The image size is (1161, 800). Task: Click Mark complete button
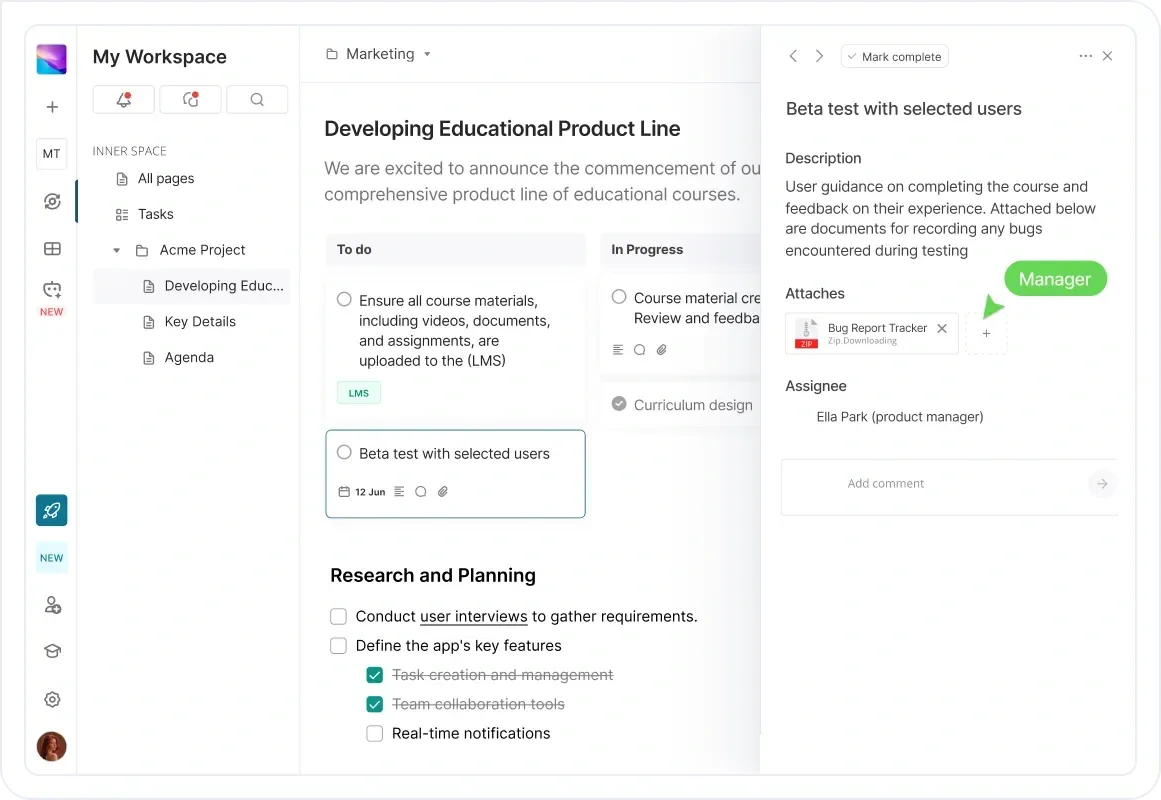coord(894,56)
